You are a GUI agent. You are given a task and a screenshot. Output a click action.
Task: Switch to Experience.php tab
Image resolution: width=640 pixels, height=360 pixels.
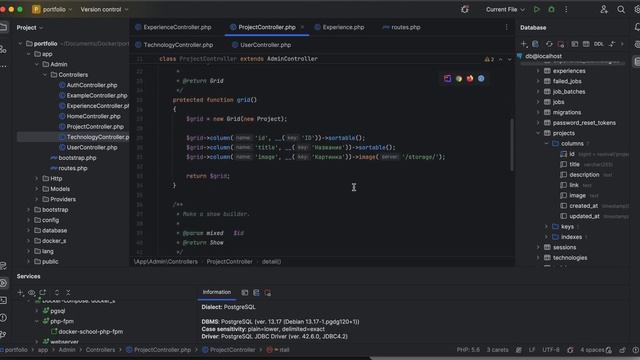point(340,27)
